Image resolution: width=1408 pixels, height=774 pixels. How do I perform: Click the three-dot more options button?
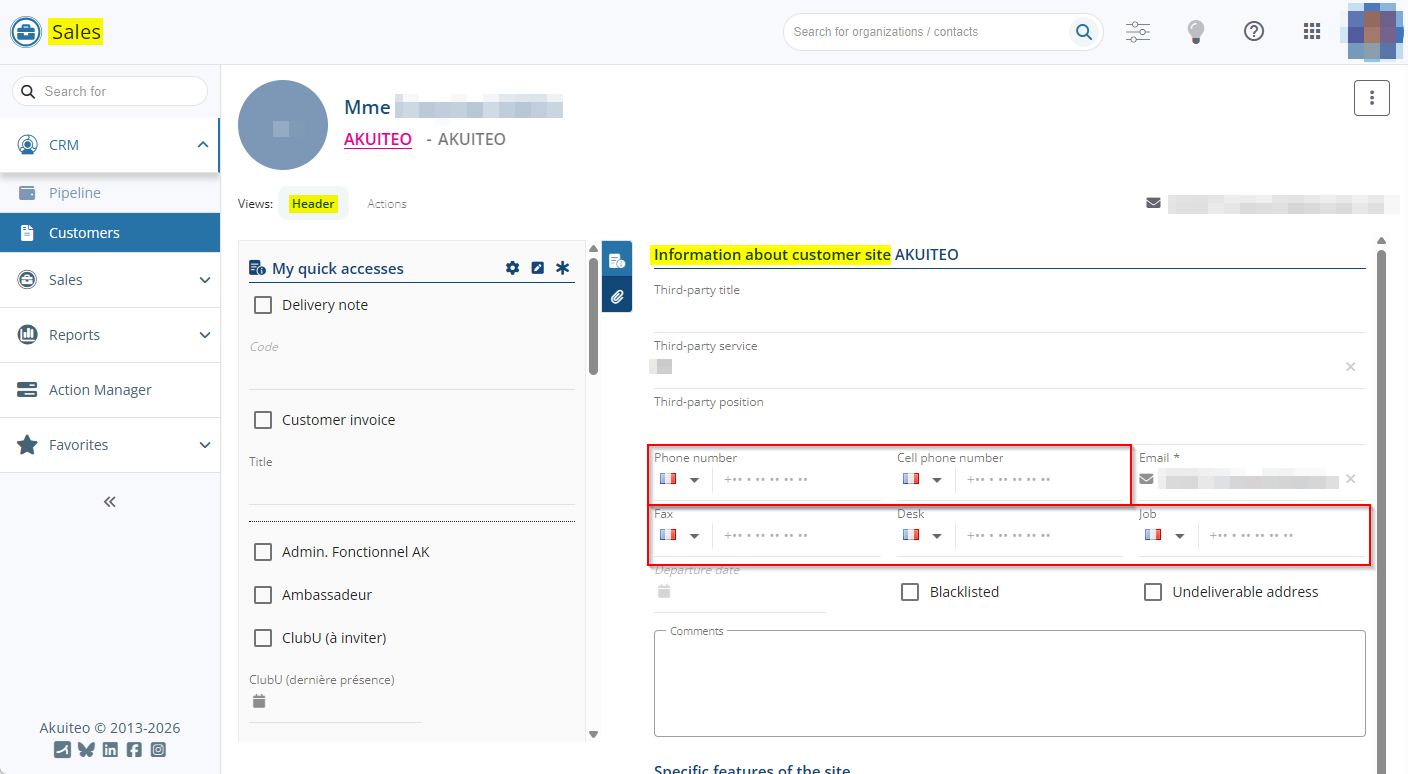[x=1371, y=98]
